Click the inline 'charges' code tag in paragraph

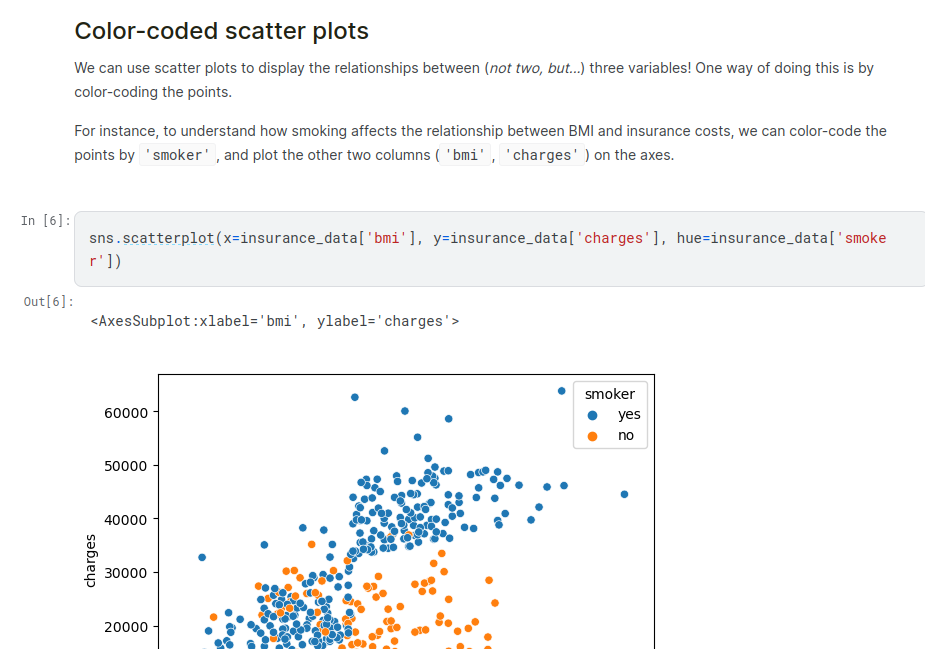pos(544,155)
